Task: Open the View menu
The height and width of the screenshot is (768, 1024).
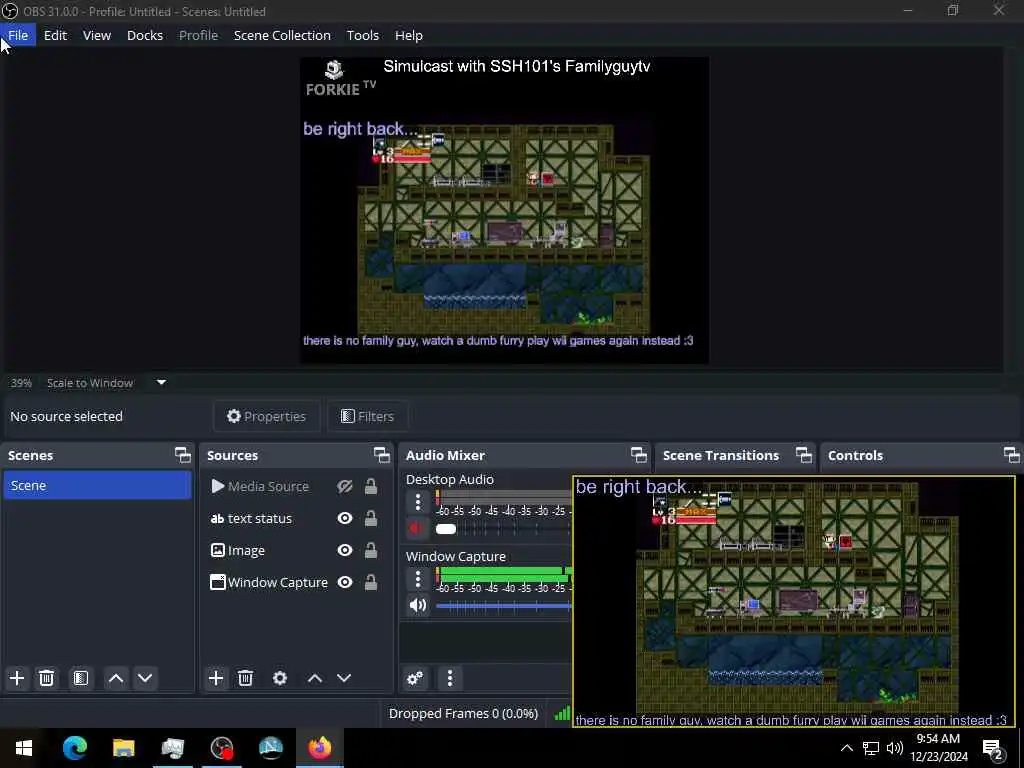Action: click(97, 35)
